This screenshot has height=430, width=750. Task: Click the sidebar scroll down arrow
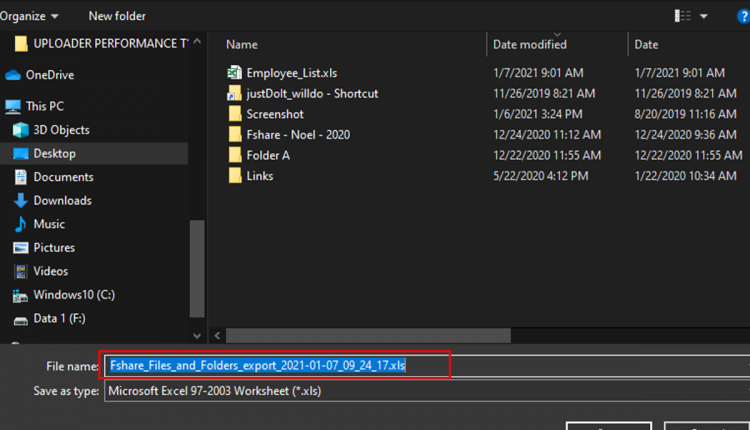(x=197, y=336)
